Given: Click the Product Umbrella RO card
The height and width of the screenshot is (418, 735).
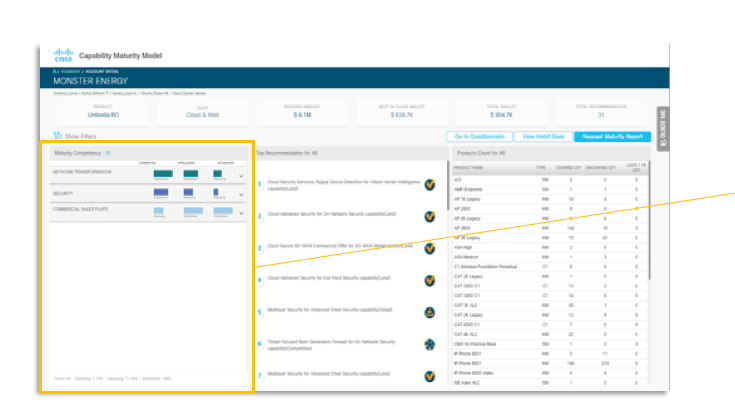Looking at the screenshot, I should 103,112.
